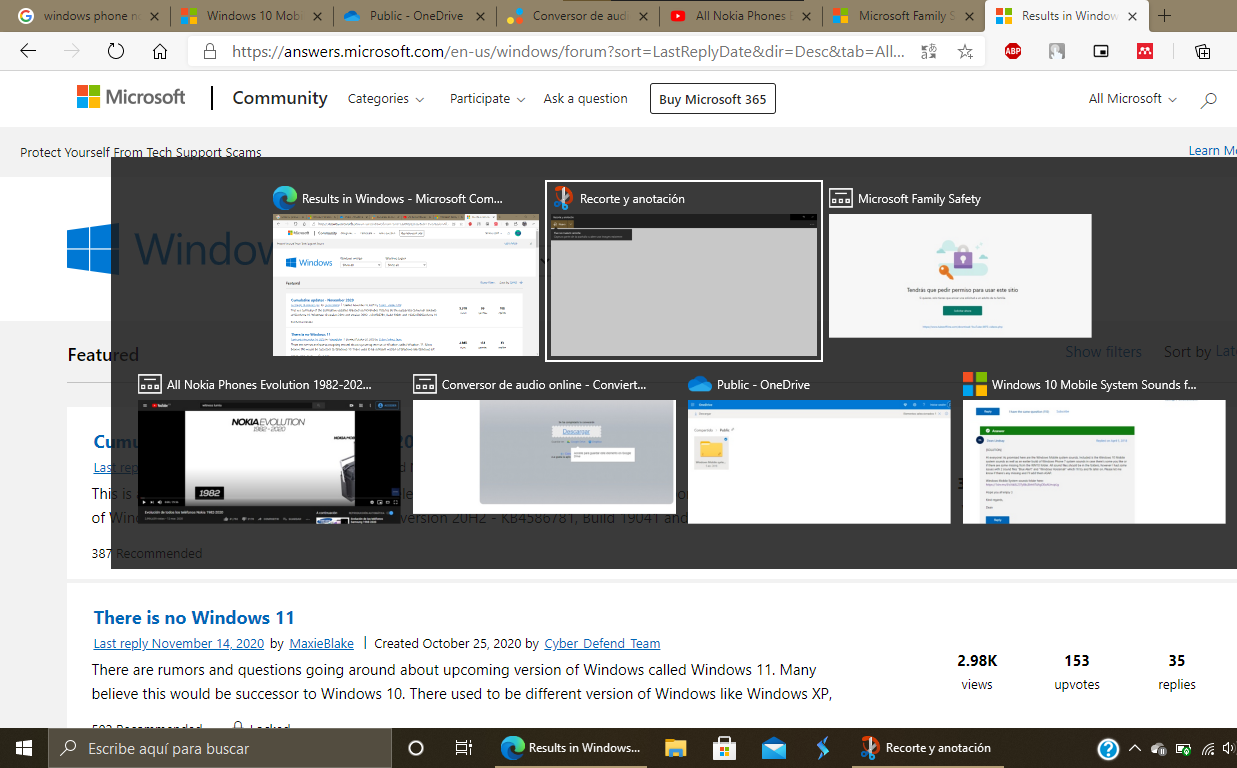Switch to the Microsoft Family Safety tab
The image size is (1237, 768).
903,16
